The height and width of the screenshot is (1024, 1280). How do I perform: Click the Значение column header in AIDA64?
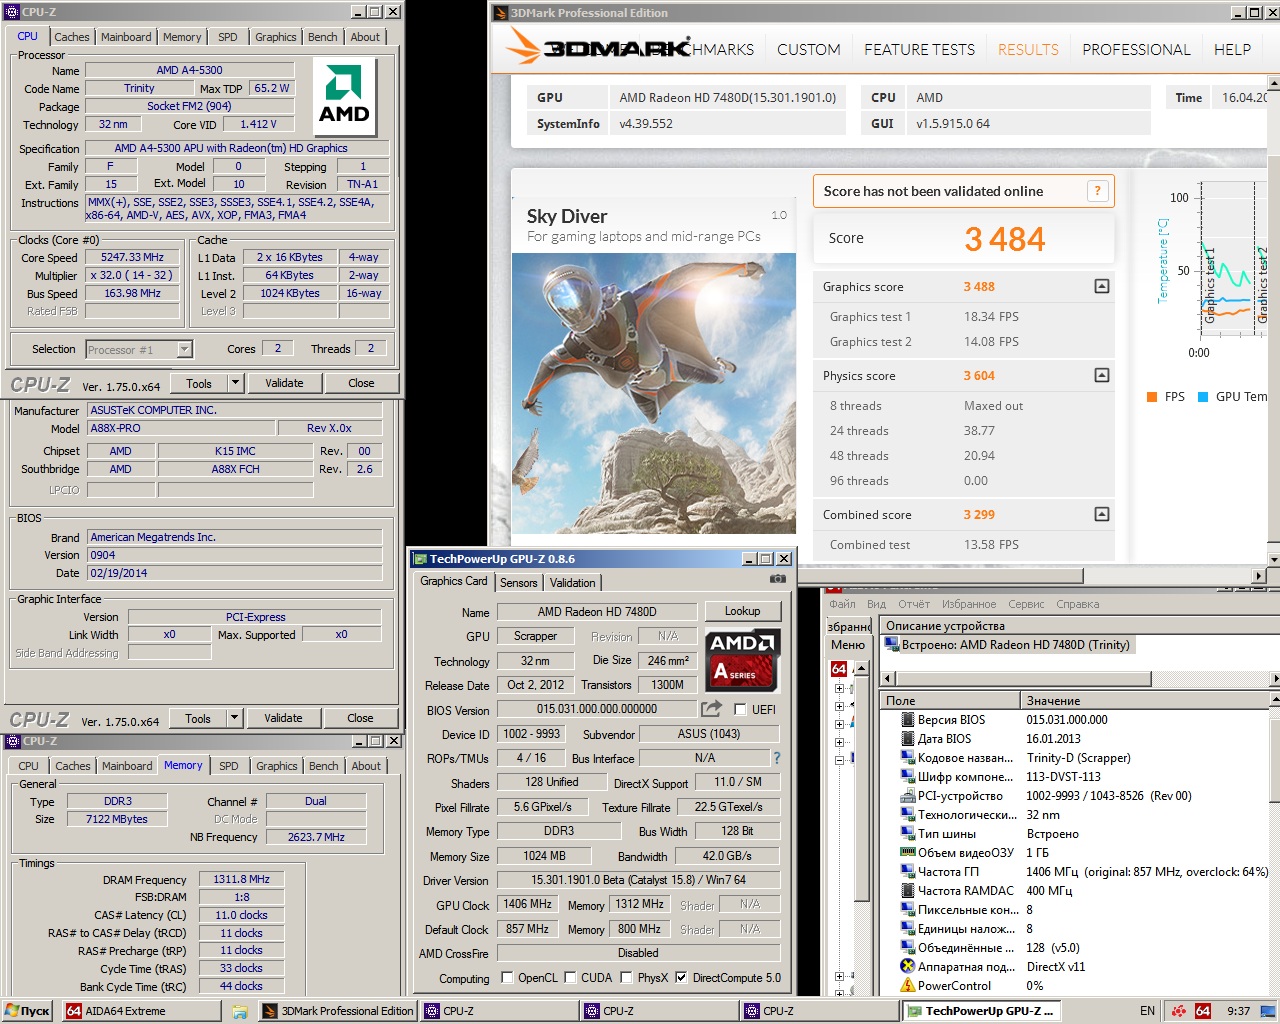(x=1145, y=701)
